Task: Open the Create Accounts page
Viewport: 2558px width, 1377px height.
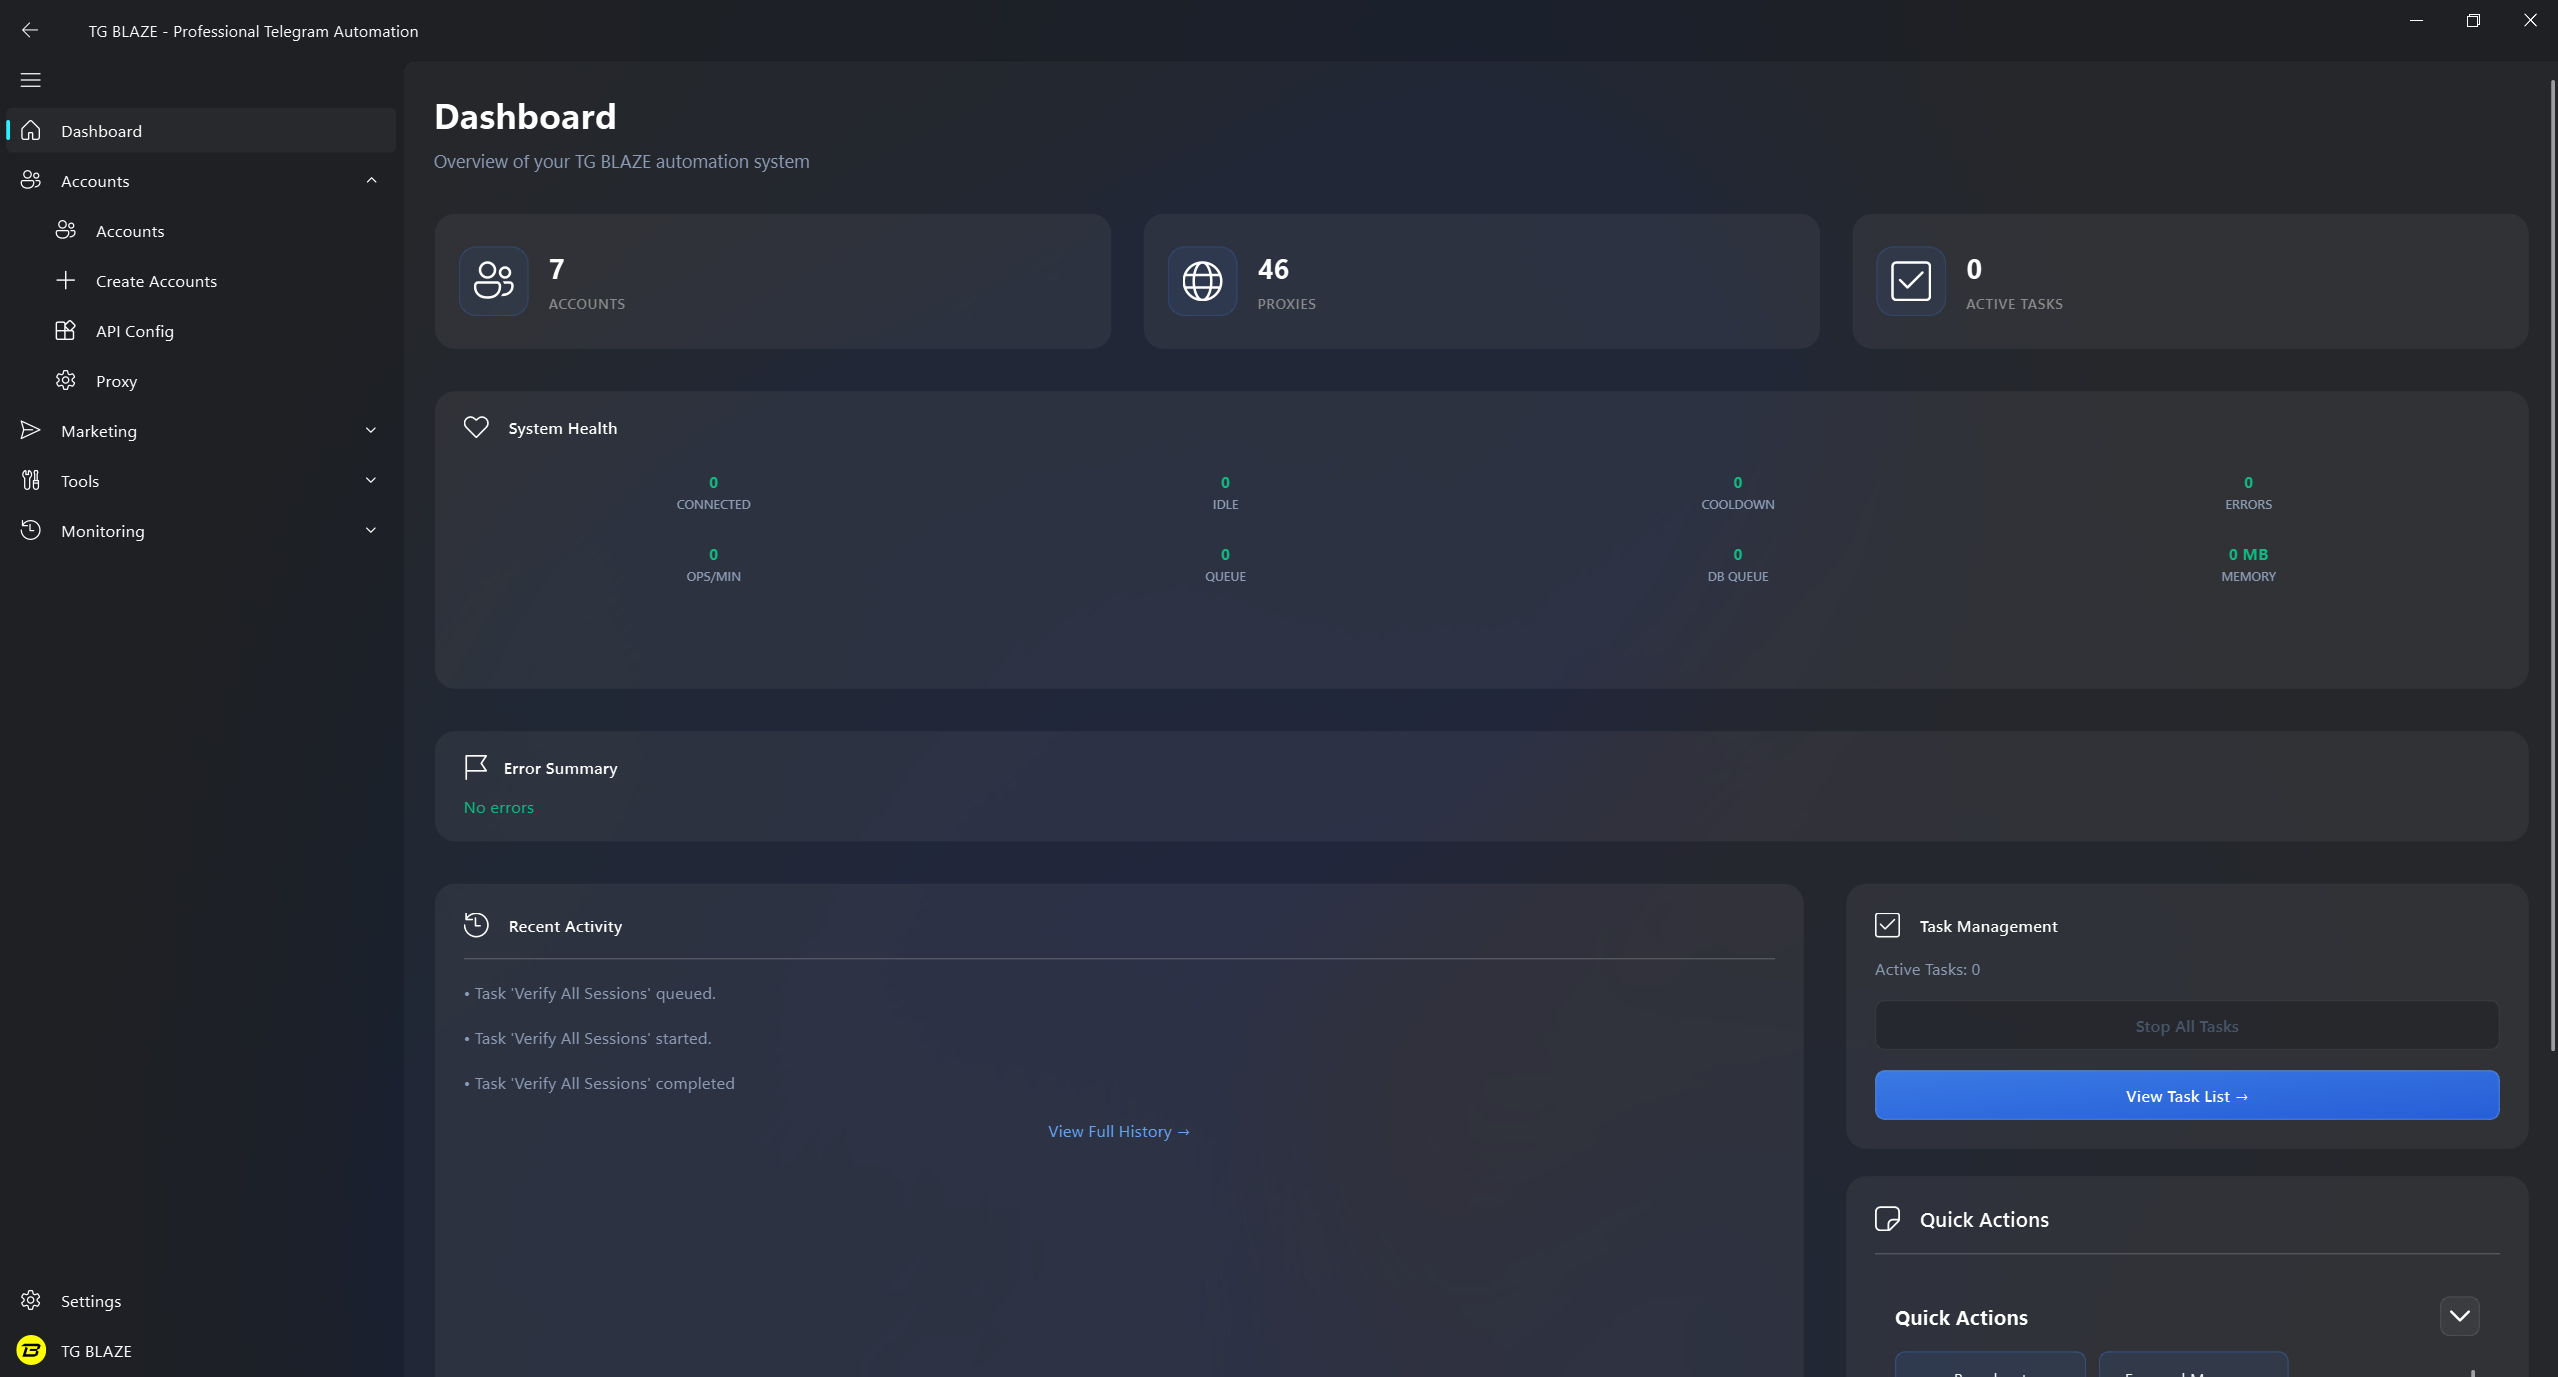Action: (201, 281)
